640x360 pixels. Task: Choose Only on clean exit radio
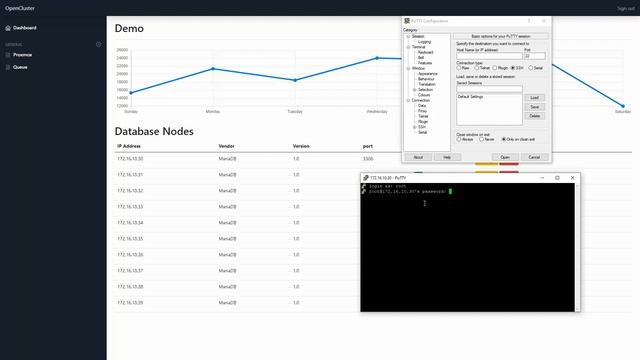click(x=504, y=140)
